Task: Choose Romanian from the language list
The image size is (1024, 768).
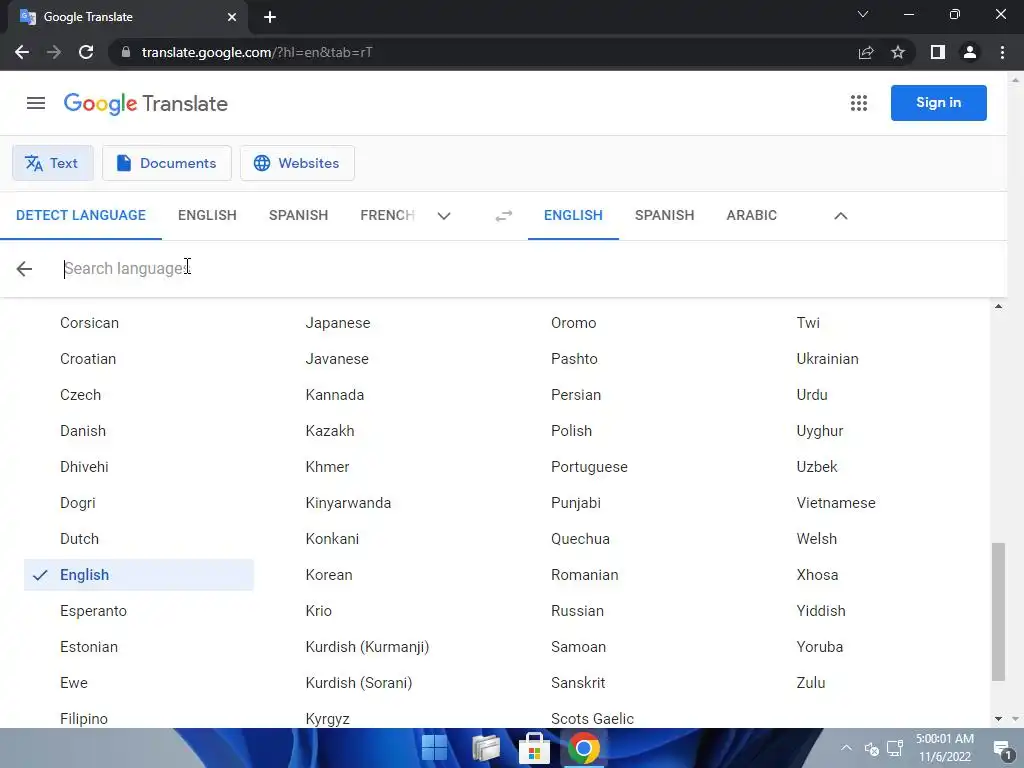Action: [x=584, y=575]
